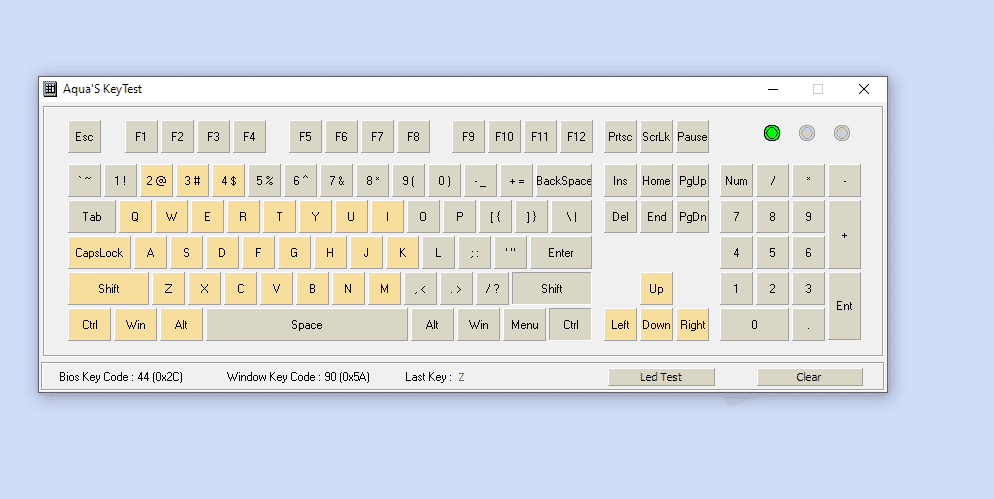
Task: Click the ScrLk key
Action: click(x=656, y=136)
